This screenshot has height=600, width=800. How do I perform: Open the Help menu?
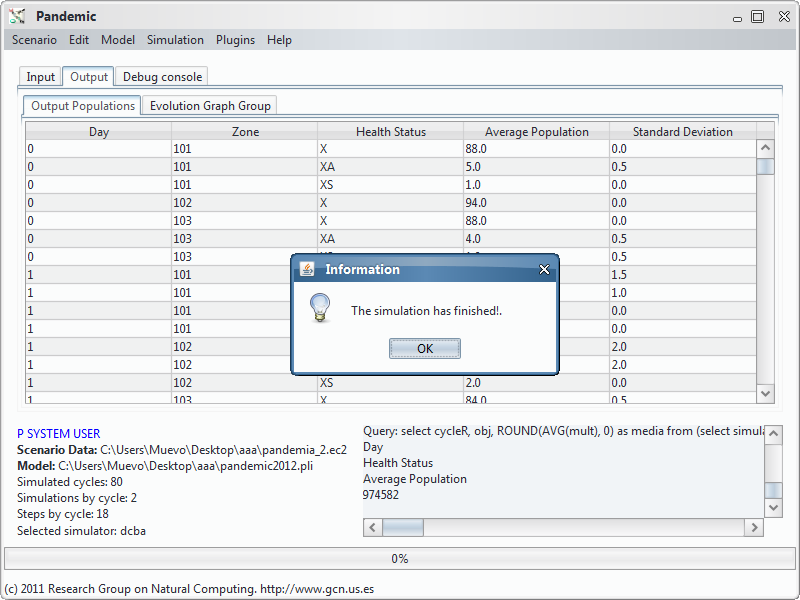click(x=279, y=40)
